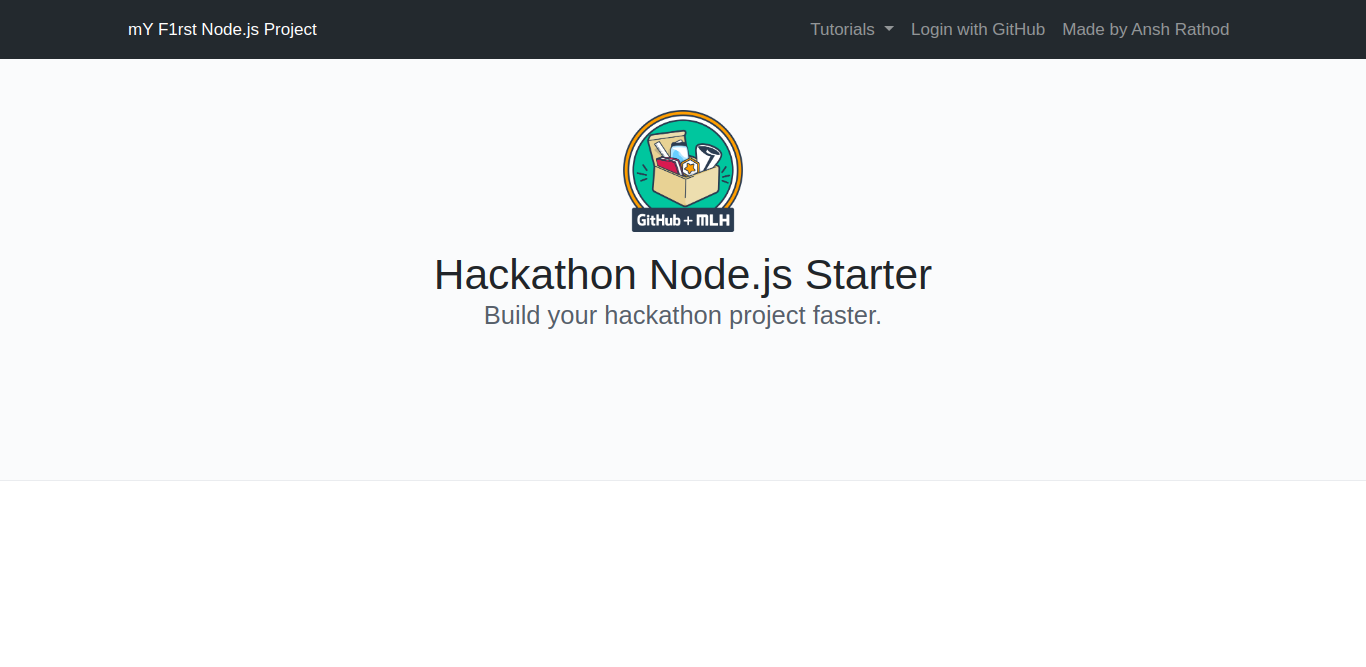Click the Build your hackathon project faster subtitle

click(683, 316)
